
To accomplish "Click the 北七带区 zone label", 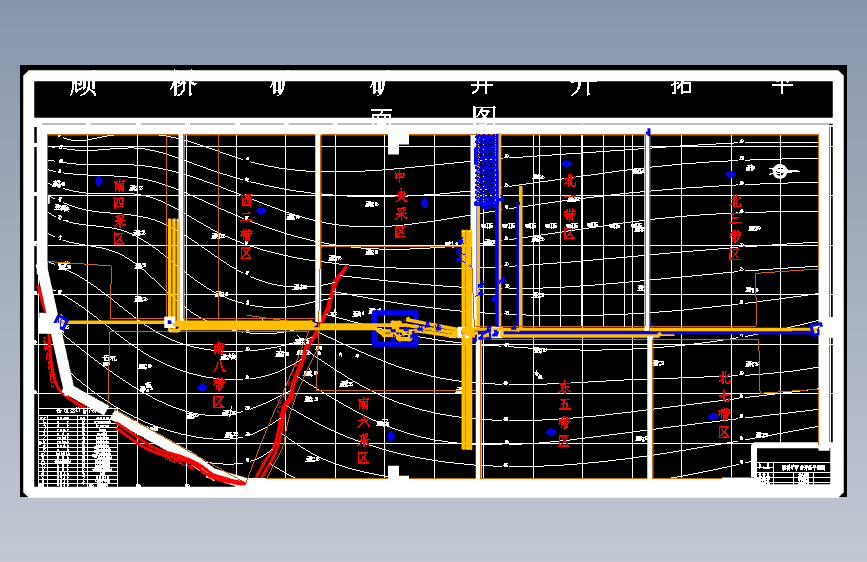I will click(724, 405).
